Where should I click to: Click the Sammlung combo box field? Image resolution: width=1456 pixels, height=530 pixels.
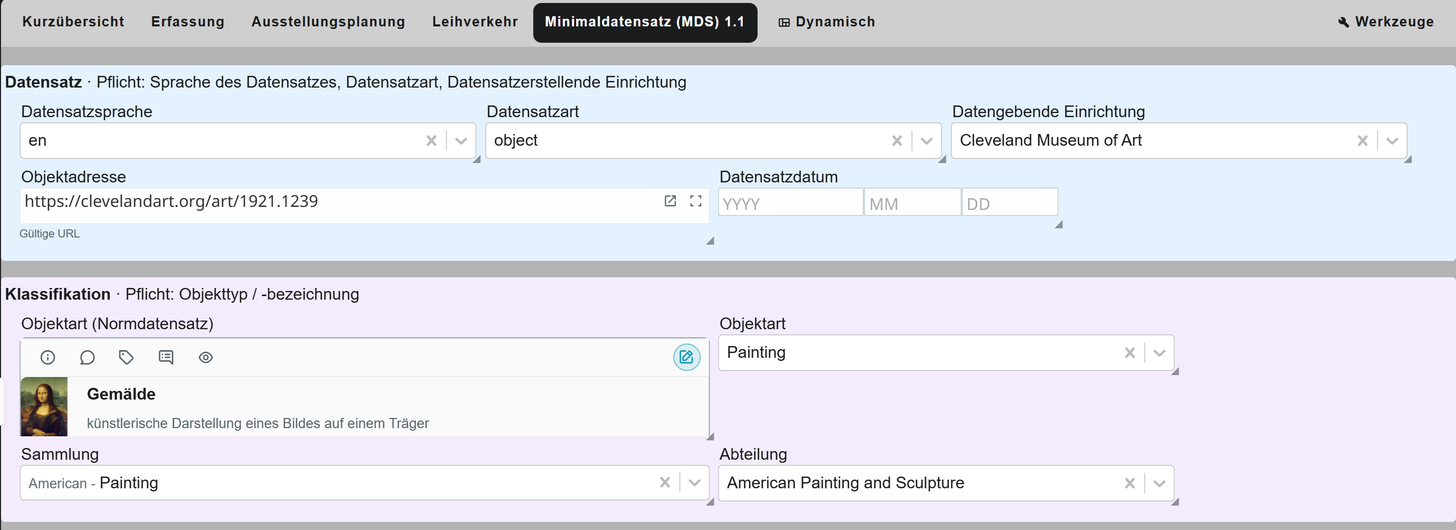(x=364, y=483)
